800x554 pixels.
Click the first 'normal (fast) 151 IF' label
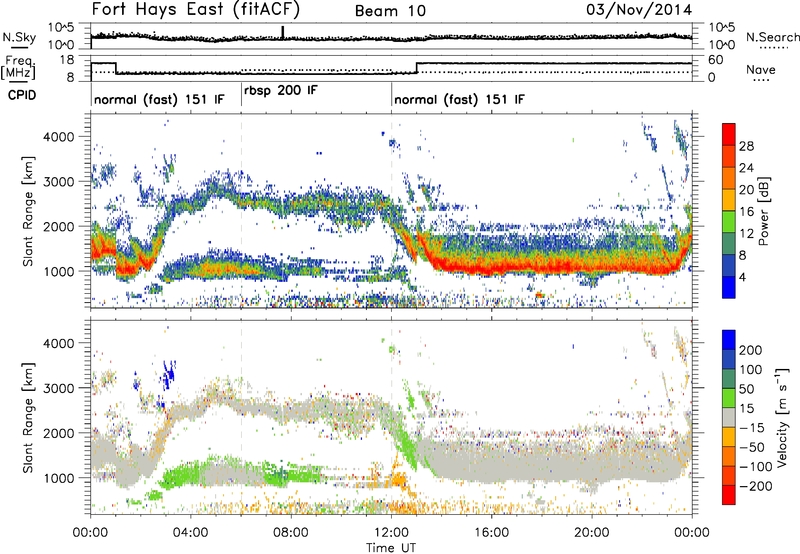pyautogui.click(x=159, y=99)
